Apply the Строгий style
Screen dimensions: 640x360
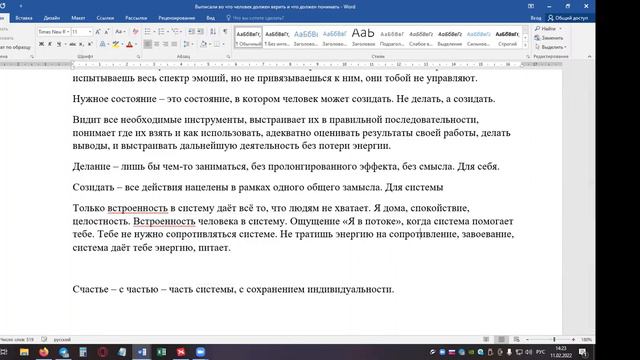point(507,38)
